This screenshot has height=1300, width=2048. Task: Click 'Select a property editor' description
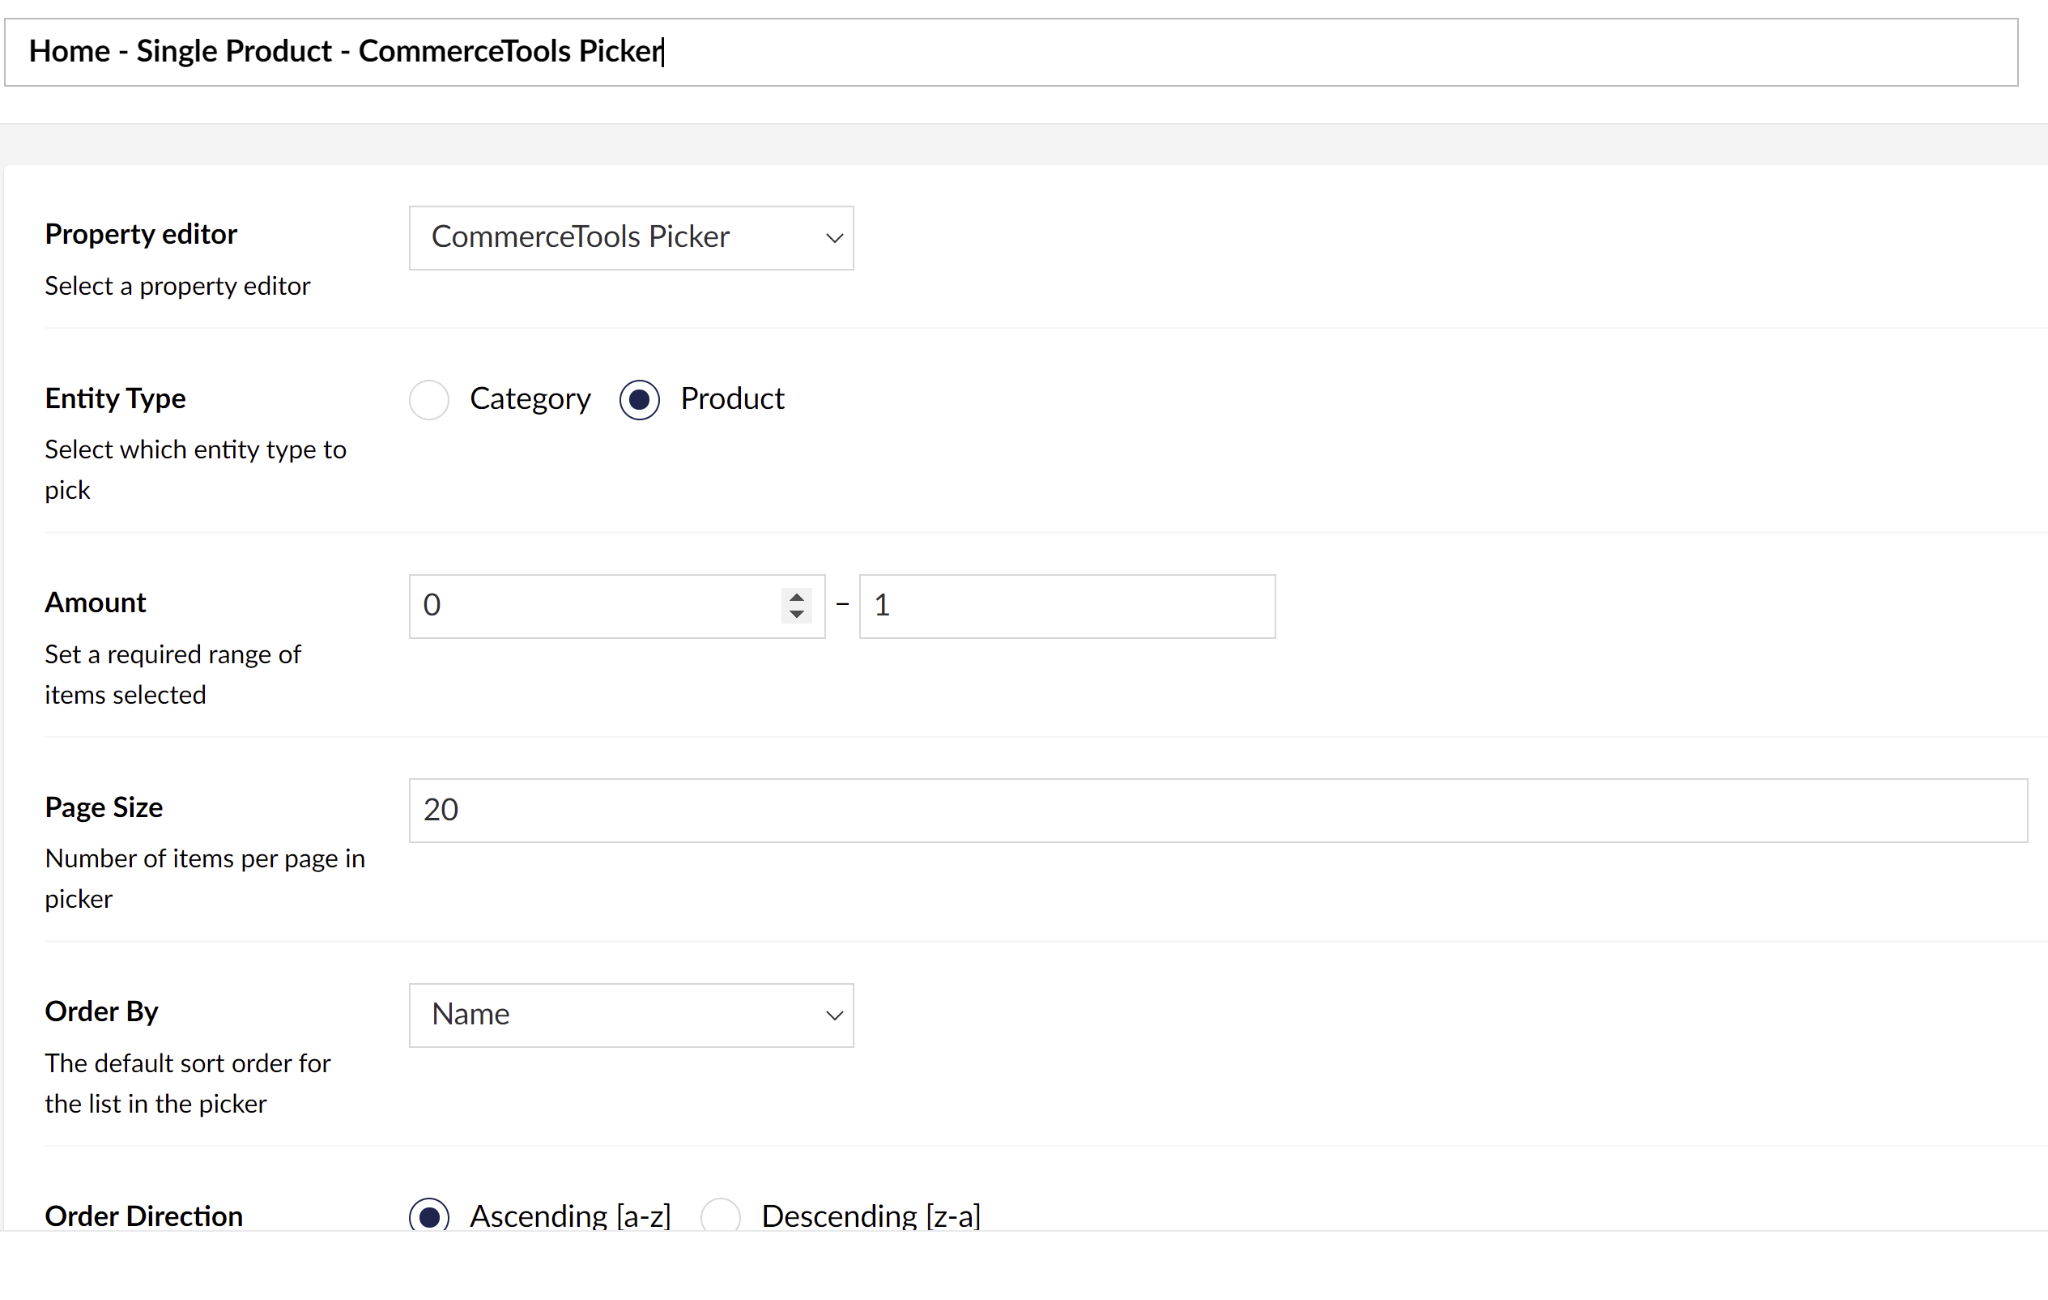(x=178, y=286)
